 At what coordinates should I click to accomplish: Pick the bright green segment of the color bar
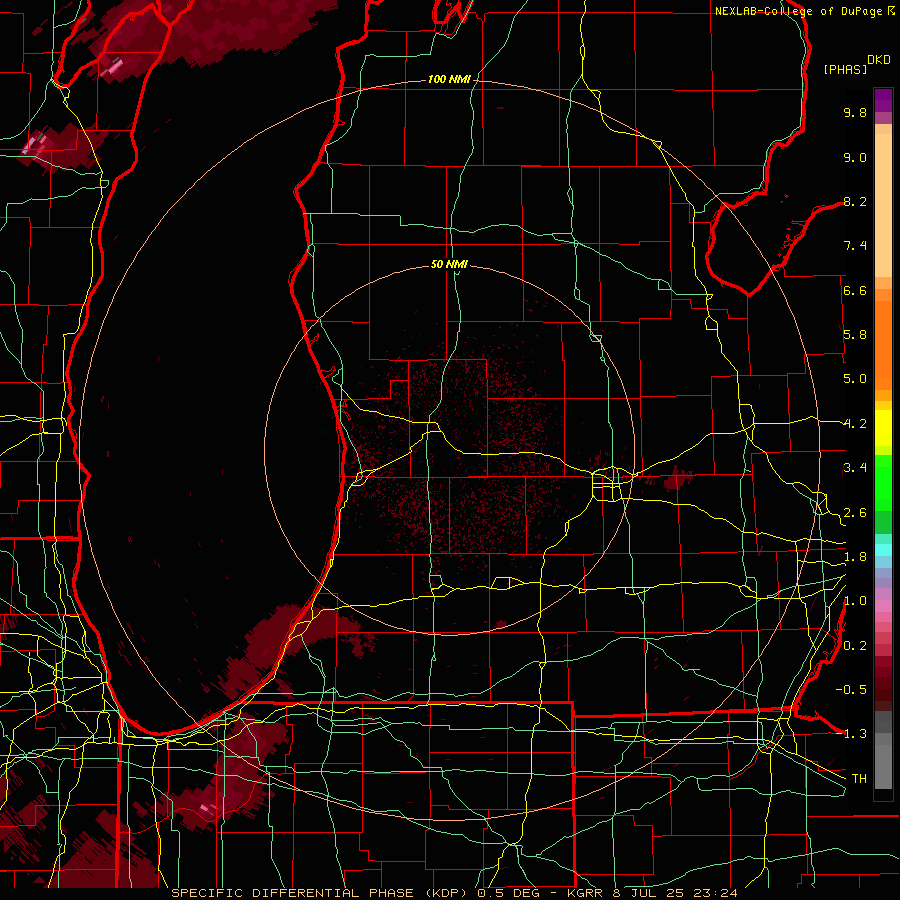883,483
